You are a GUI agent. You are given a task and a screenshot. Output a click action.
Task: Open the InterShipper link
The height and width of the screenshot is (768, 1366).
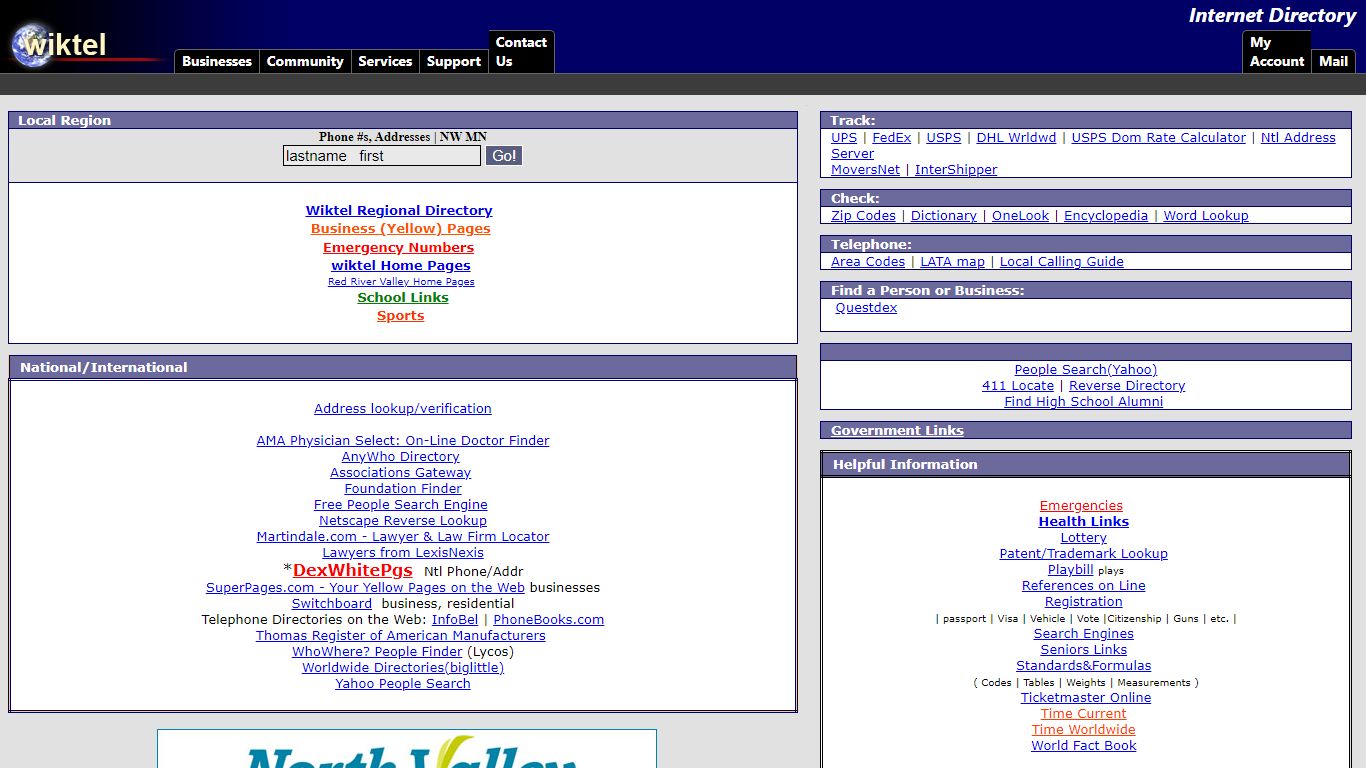(956, 170)
